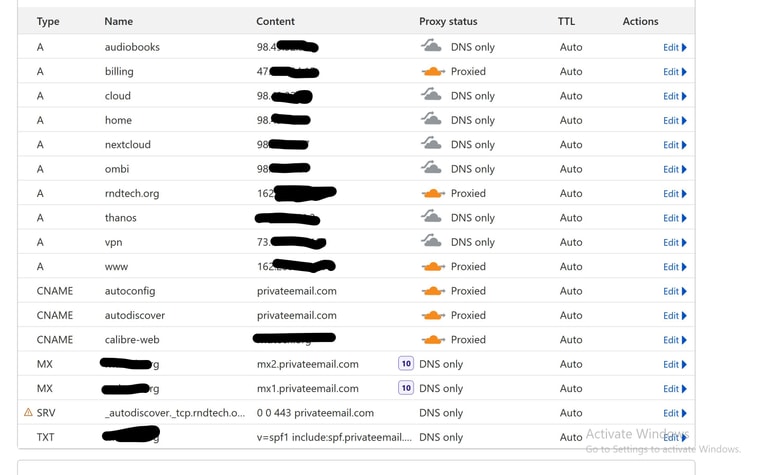Viewport: 760px width, 475px height.
Task: Edit the ombi A record
Action: click(675, 169)
